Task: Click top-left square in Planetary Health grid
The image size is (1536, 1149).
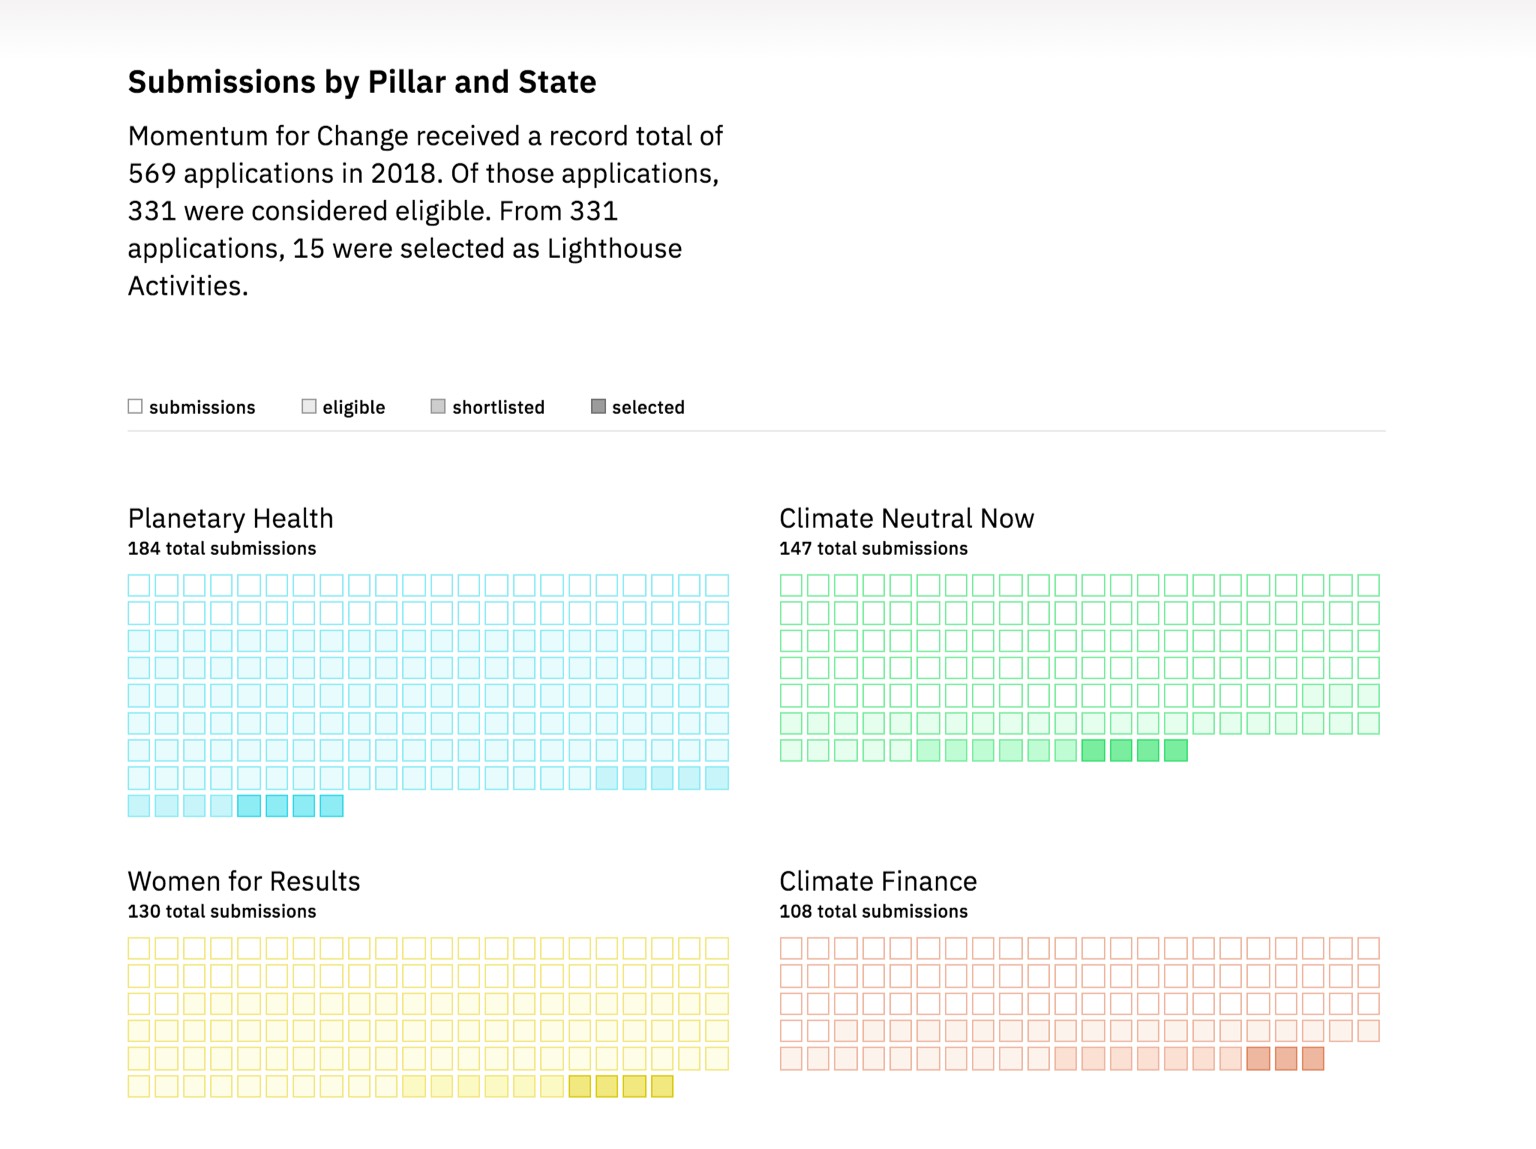Action: pos(139,585)
